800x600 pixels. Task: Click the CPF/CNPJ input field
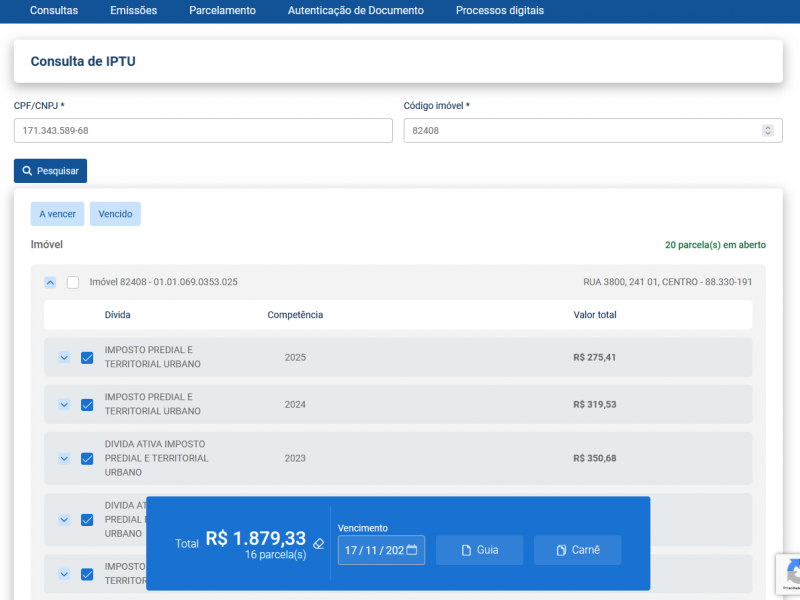click(203, 131)
